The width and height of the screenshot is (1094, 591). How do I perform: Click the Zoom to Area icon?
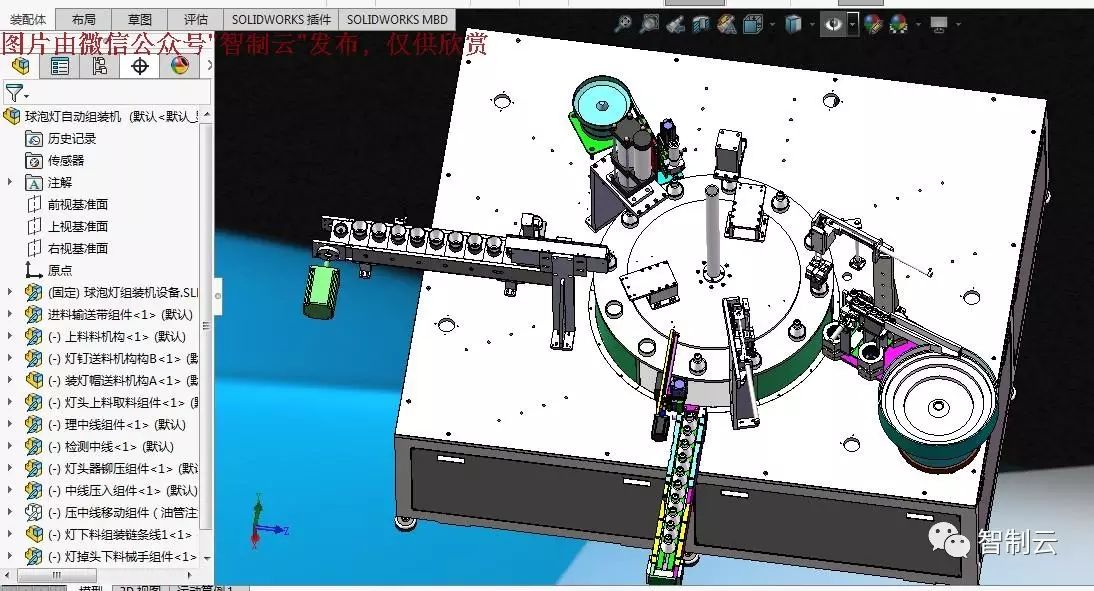650,24
